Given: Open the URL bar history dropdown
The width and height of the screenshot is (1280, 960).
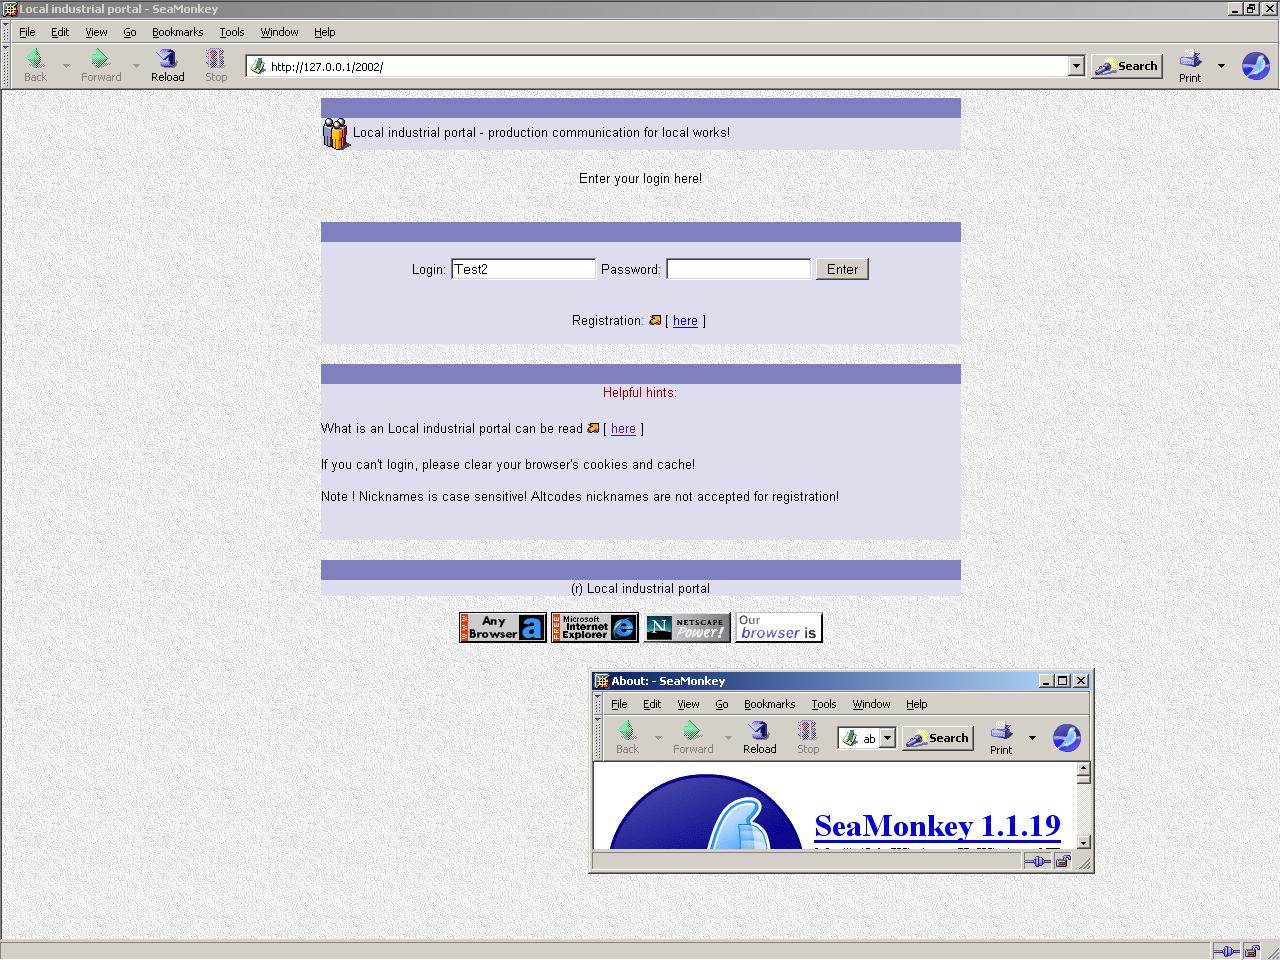Looking at the screenshot, I should (1076, 66).
